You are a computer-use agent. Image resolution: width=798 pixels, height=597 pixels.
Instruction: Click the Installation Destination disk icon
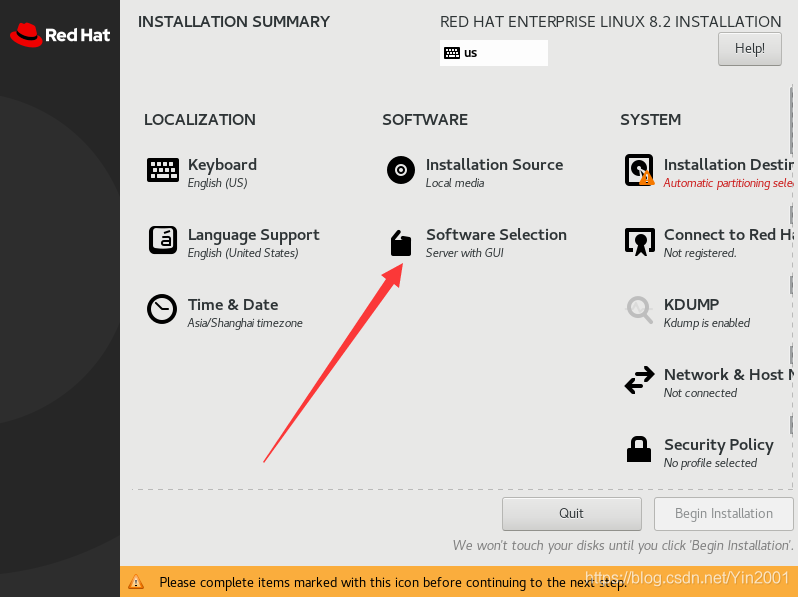pos(639,170)
